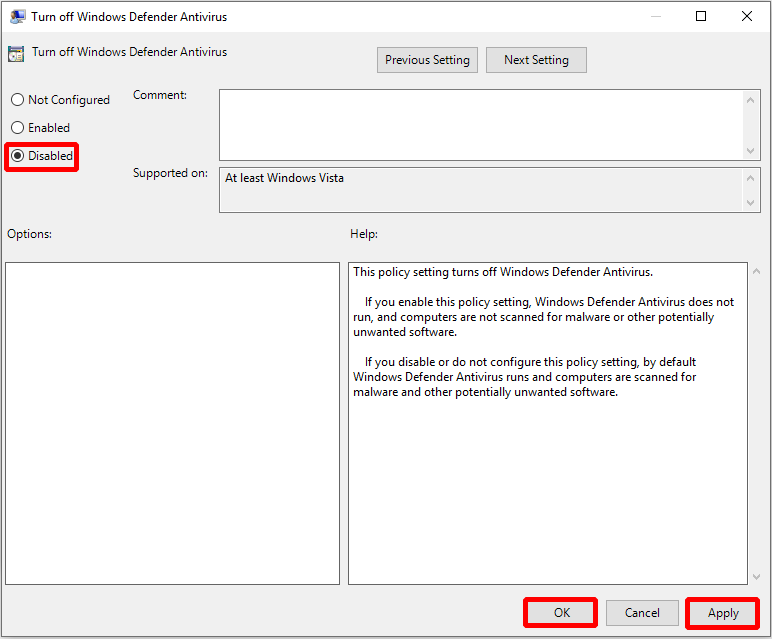Screen dimensions: 772x639
Task: Click the 'If you disable or do not configure' paragraph
Action: coord(524,377)
